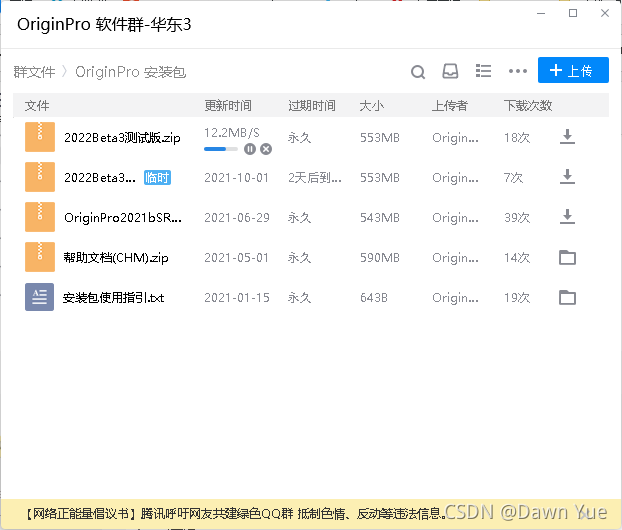Click the 临时 tag badge
This screenshot has height=530, width=622.
click(157, 177)
